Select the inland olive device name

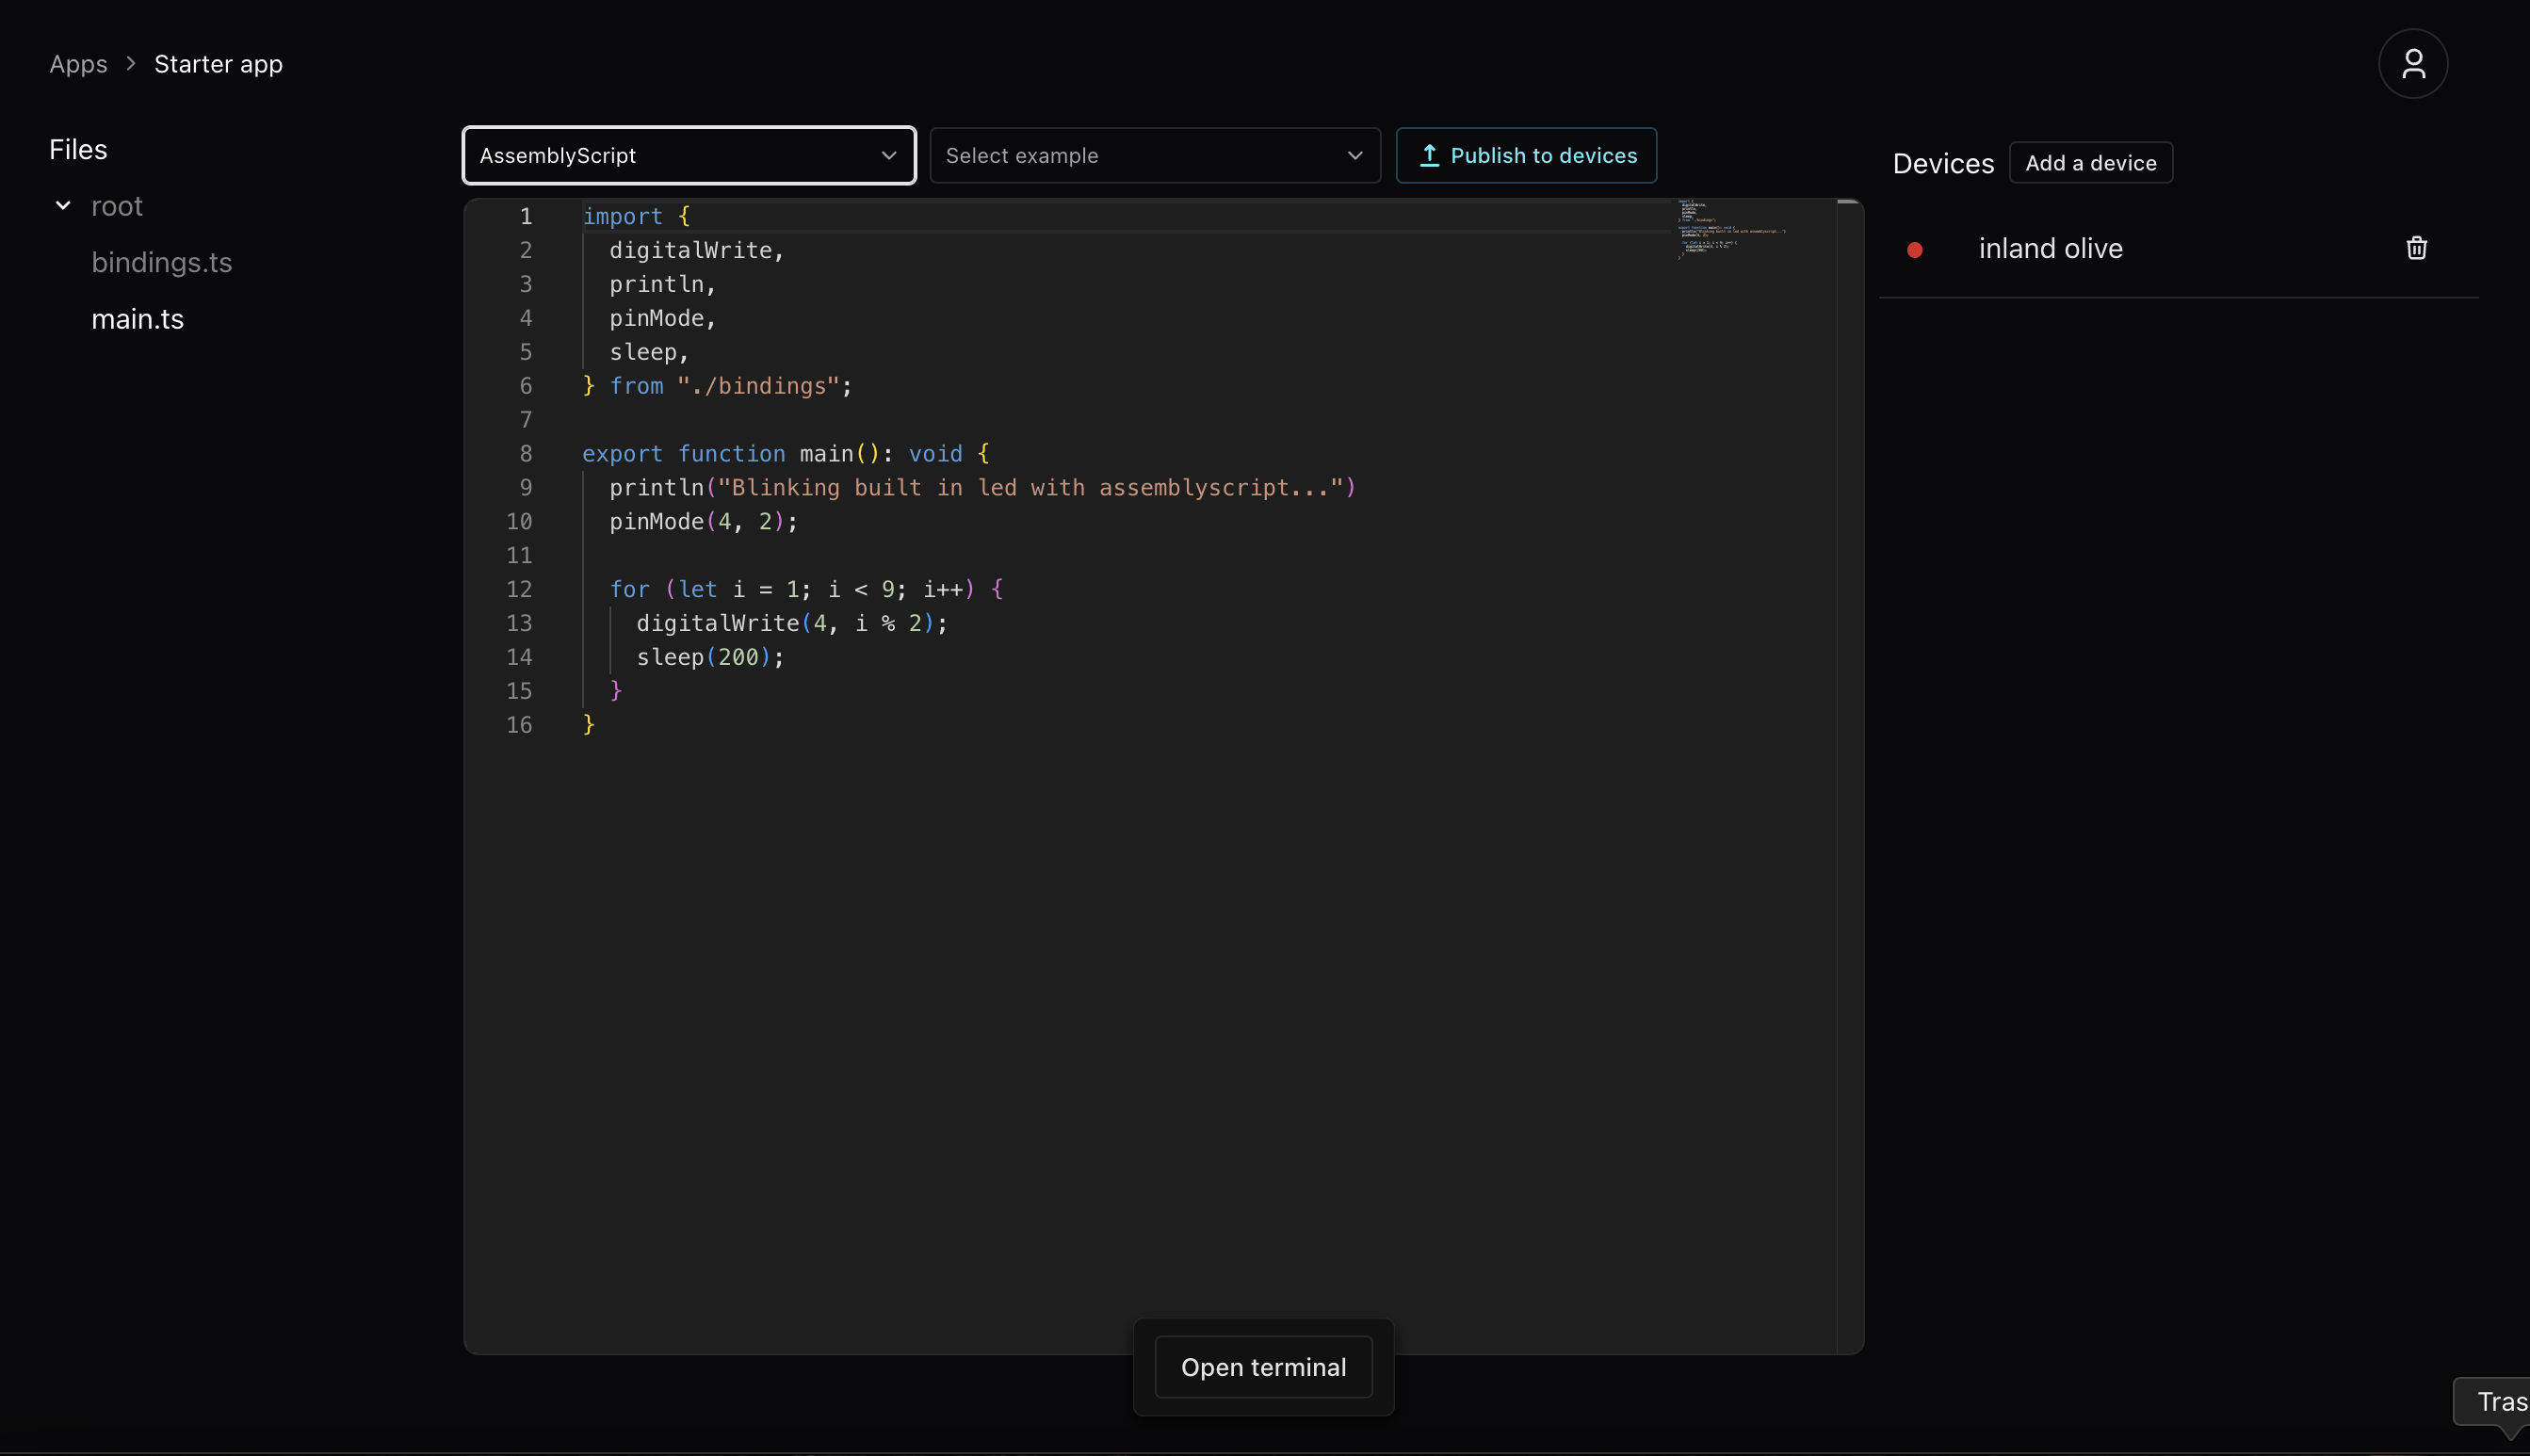click(x=2050, y=248)
